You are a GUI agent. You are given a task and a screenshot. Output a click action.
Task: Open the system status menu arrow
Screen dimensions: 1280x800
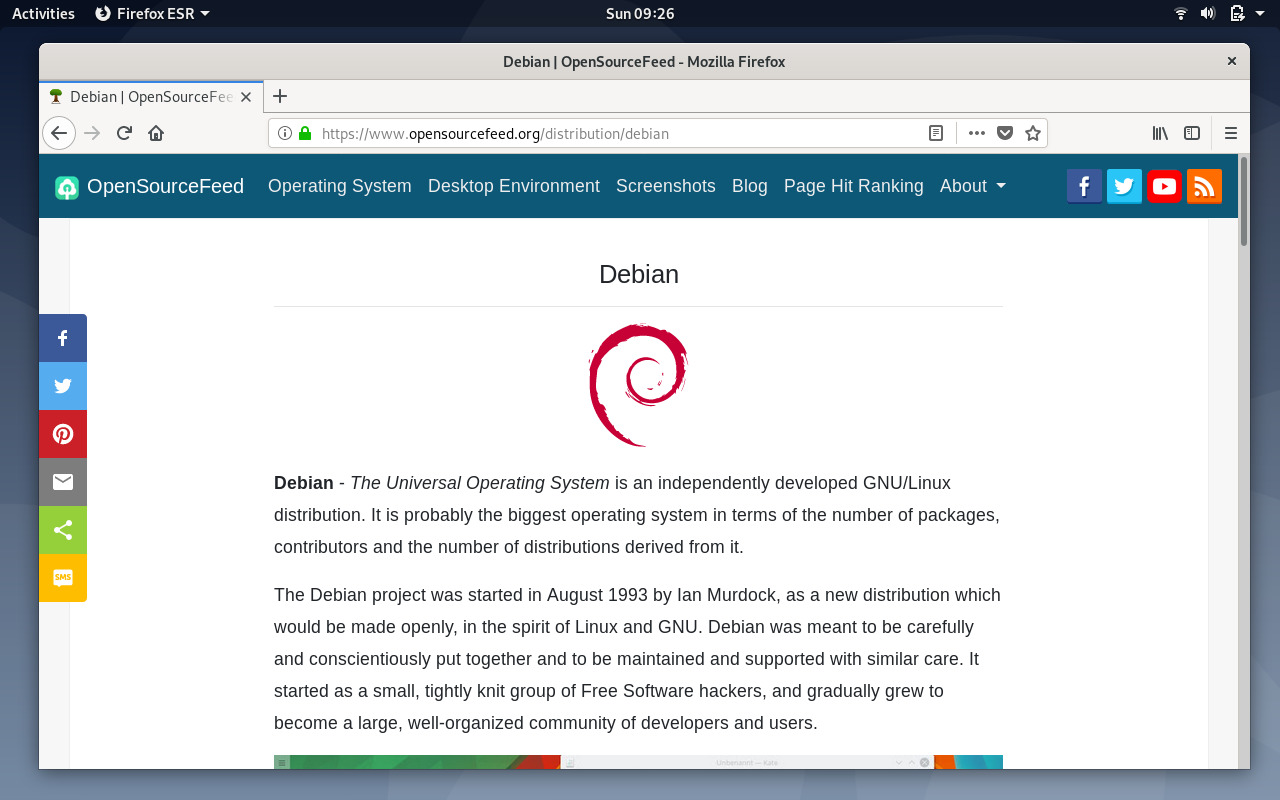pos(1259,14)
